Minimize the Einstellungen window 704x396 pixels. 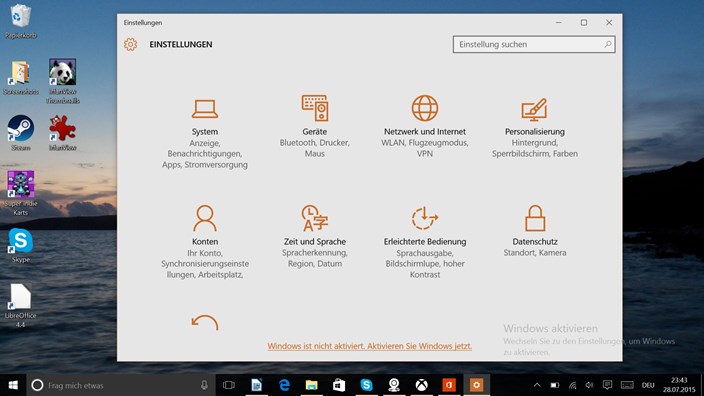click(559, 22)
